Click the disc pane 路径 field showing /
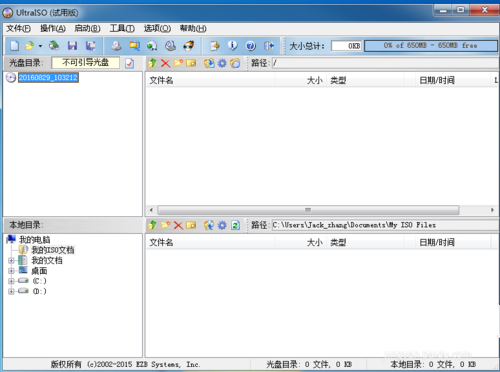The width and height of the screenshot is (500, 372). click(385, 63)
